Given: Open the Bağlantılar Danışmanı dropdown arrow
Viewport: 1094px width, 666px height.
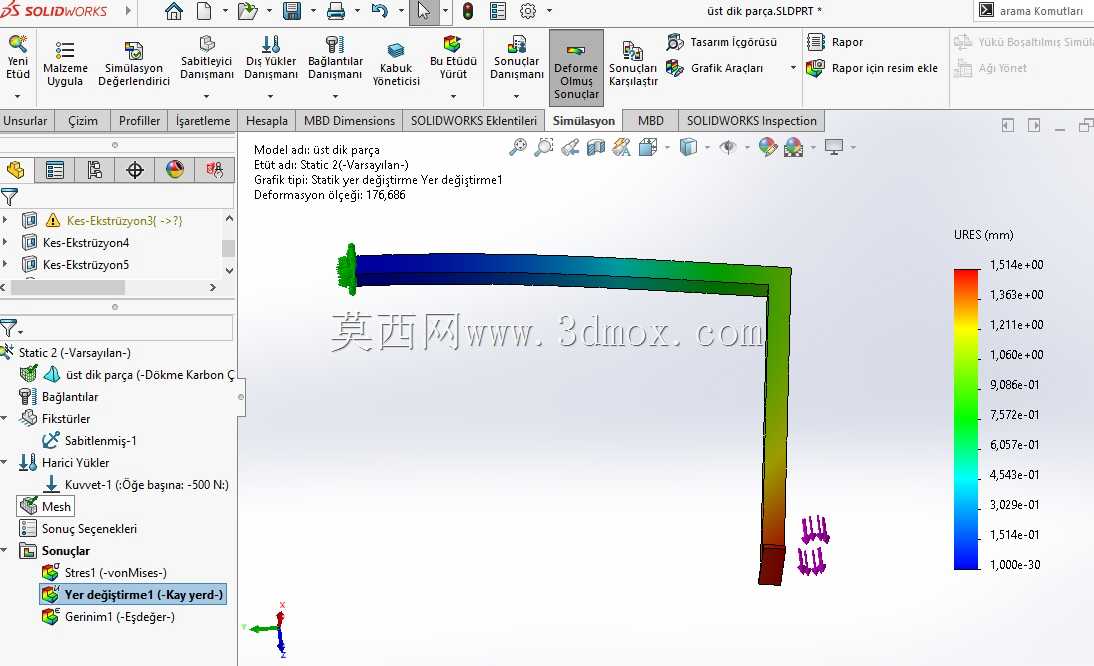Looking at the screenshot, I should point(335,96).
